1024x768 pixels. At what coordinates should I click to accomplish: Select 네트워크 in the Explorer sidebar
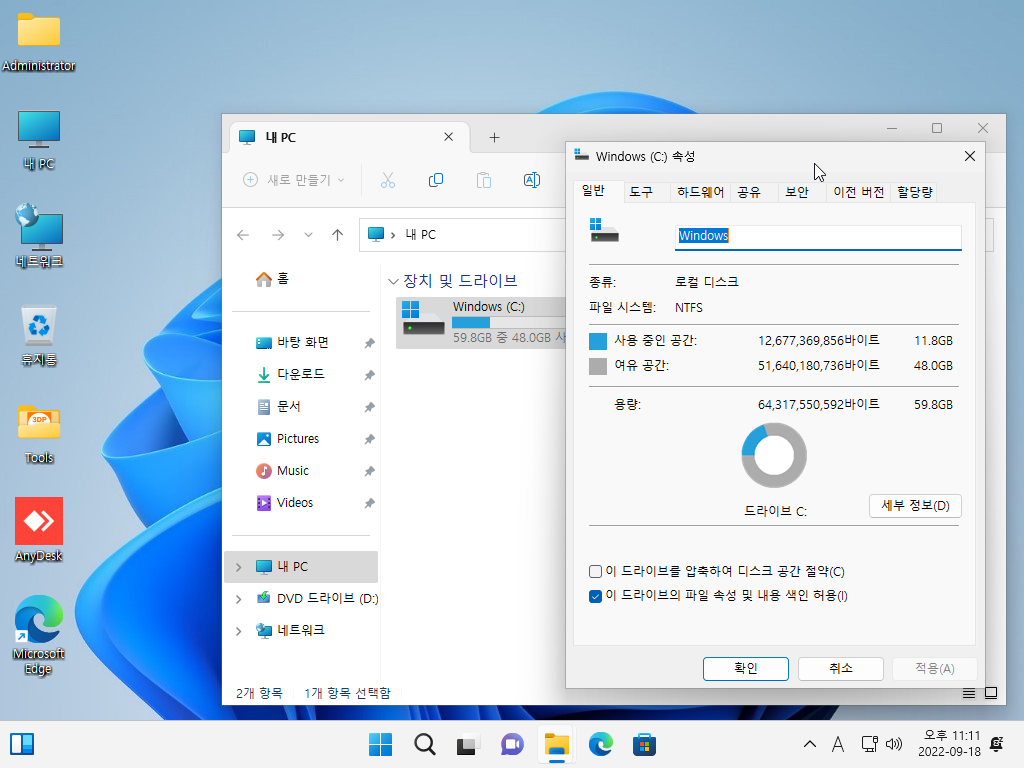(x=291, y=630)
